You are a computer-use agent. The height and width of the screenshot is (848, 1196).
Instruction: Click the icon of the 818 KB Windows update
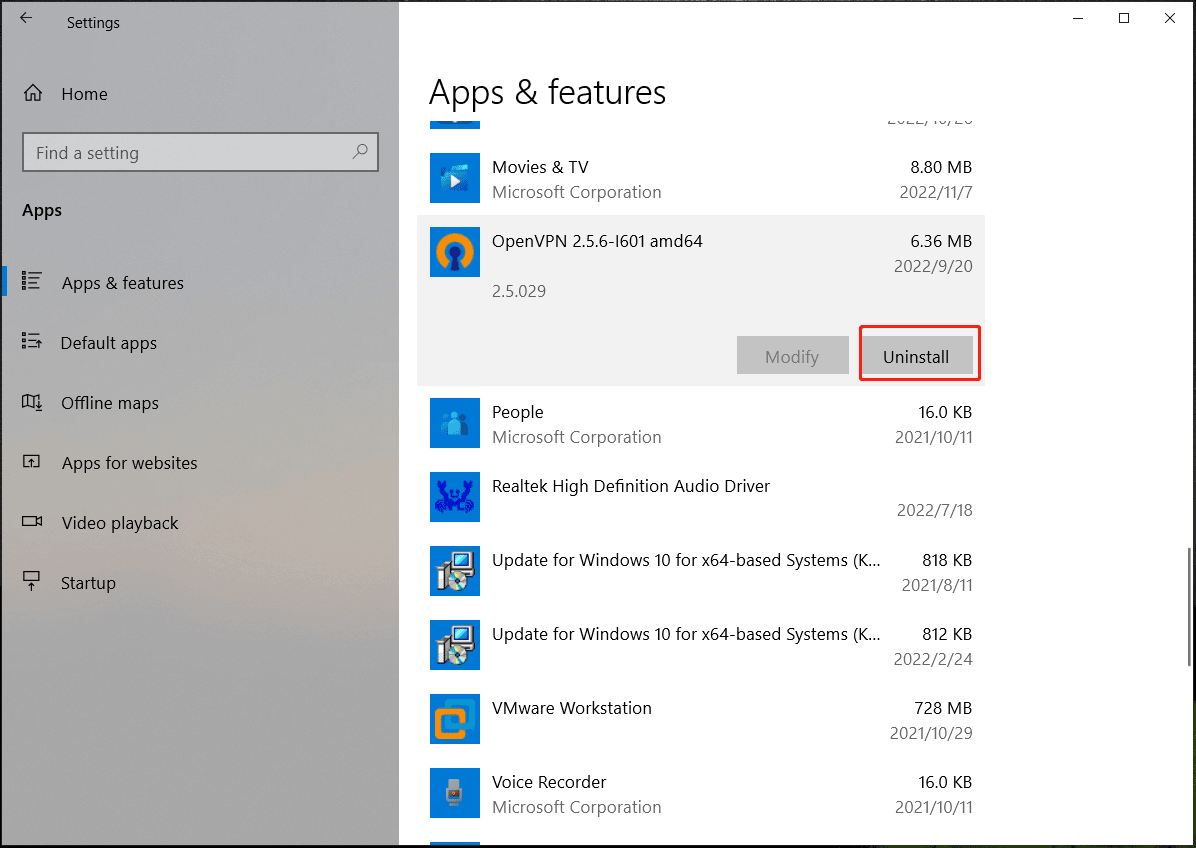click(455, 571)
